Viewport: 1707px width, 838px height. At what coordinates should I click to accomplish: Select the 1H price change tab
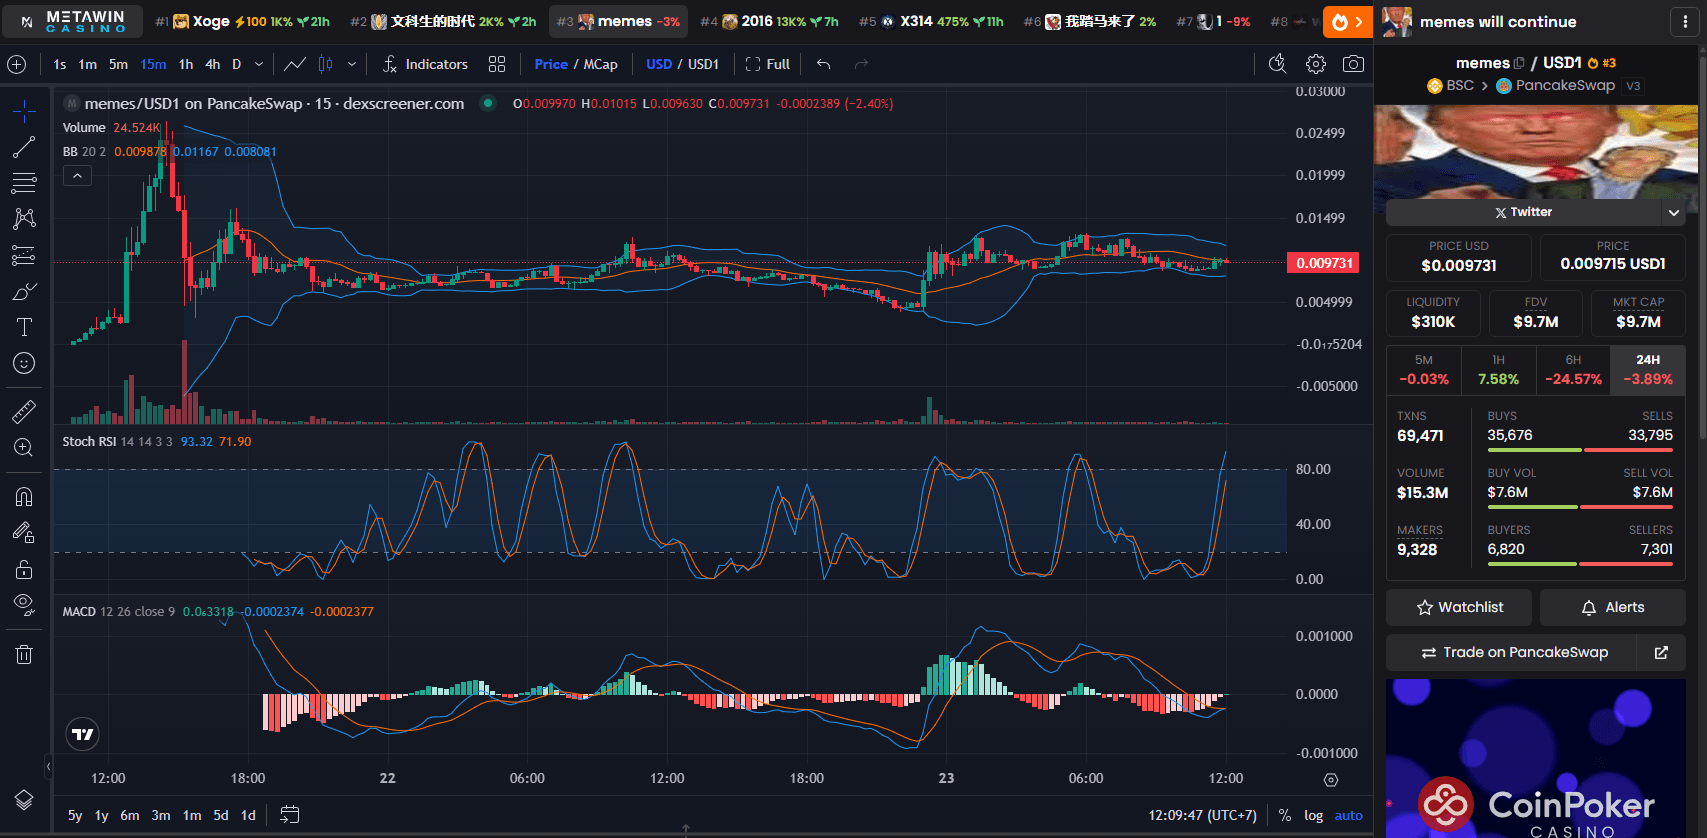click(1498, 370)
